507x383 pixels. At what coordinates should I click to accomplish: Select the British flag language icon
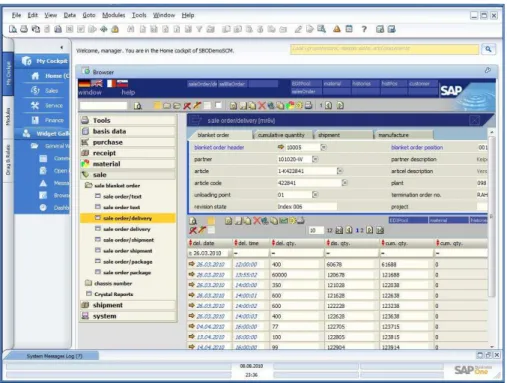97,83
